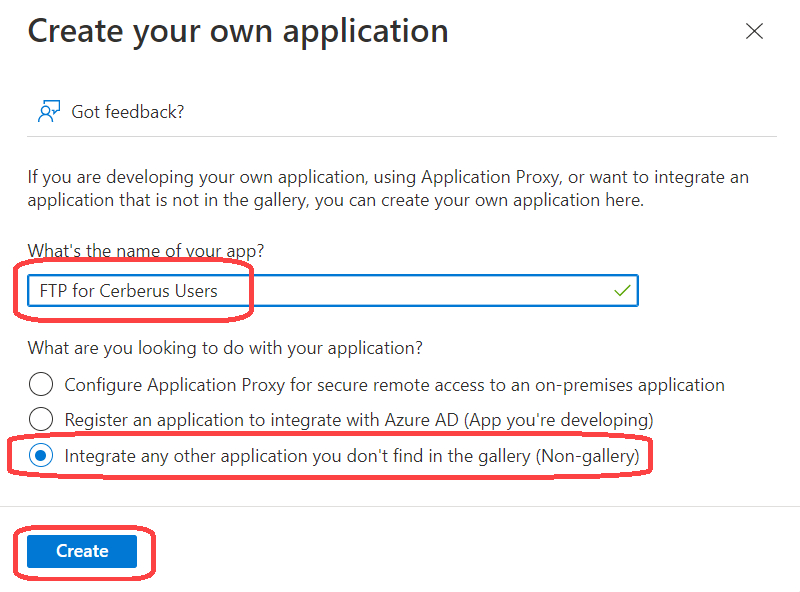Select the Non-gallery integrate radio button
Screen dimensions: 800x592
41,456
